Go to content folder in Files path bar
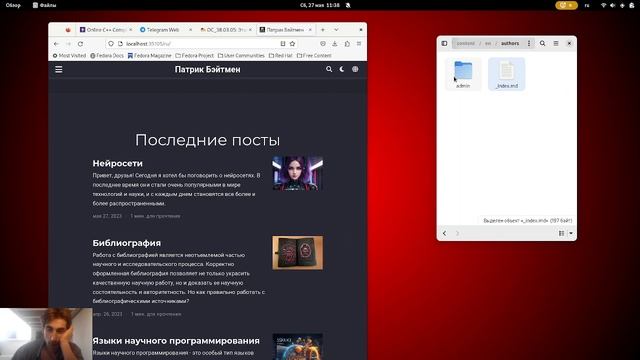Viewport: 640px width, 360px height. pyautogui.click(x=465, y=43)
